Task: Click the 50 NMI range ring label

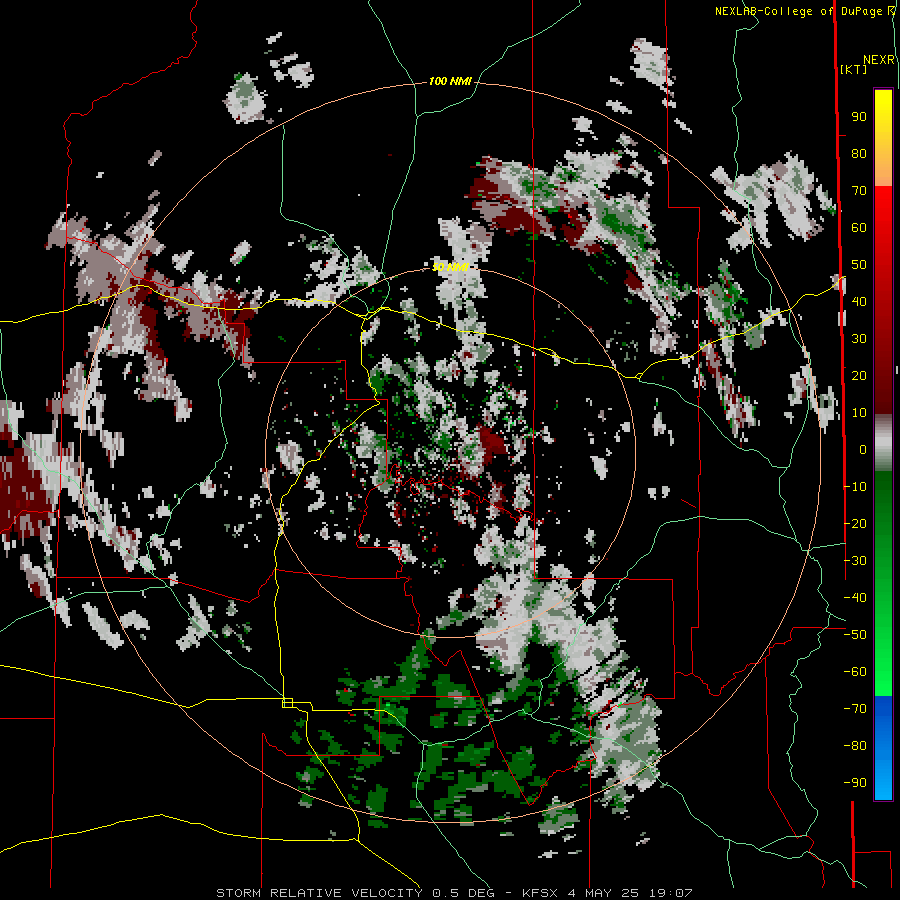Action: pos(450,267)
